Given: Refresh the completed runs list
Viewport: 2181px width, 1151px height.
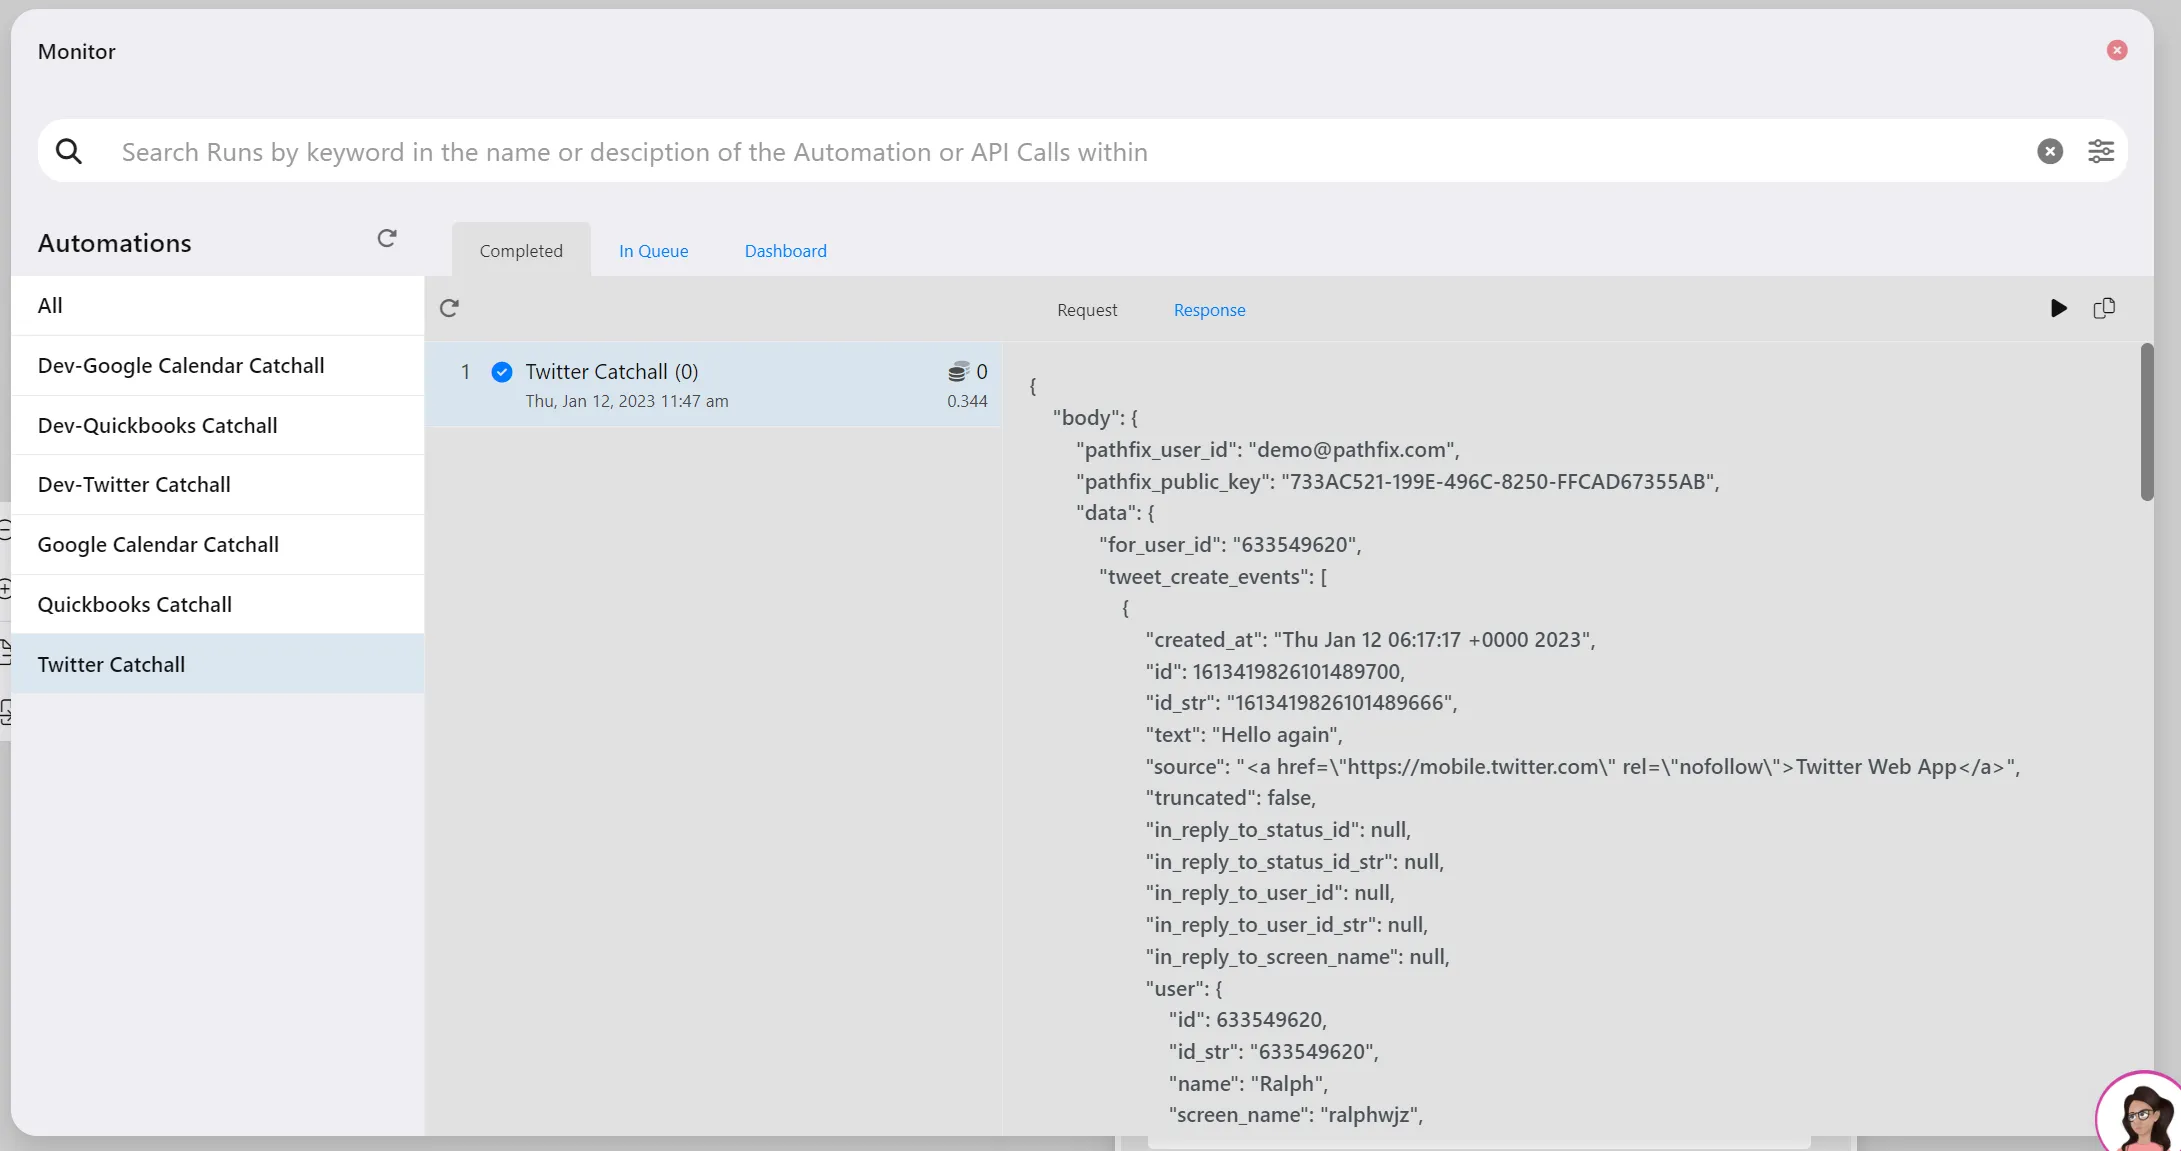Looking at the screenshot, I should [449, 308].
